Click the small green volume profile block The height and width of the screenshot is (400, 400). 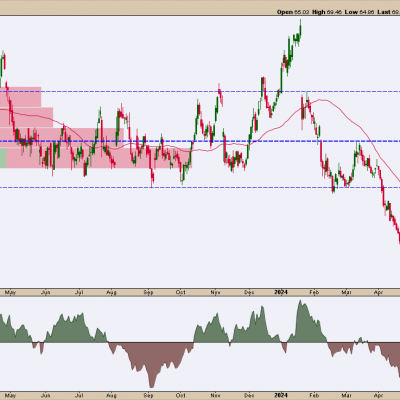[x=3, y=158]
